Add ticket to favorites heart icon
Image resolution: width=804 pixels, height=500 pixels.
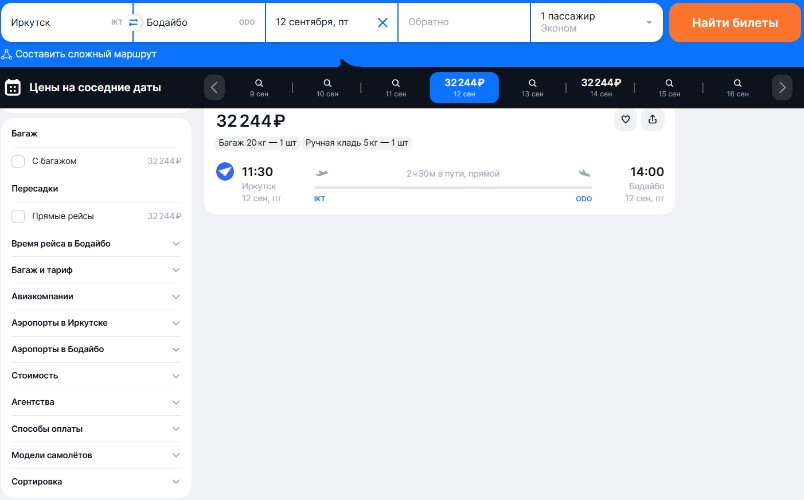coord(625,120)
